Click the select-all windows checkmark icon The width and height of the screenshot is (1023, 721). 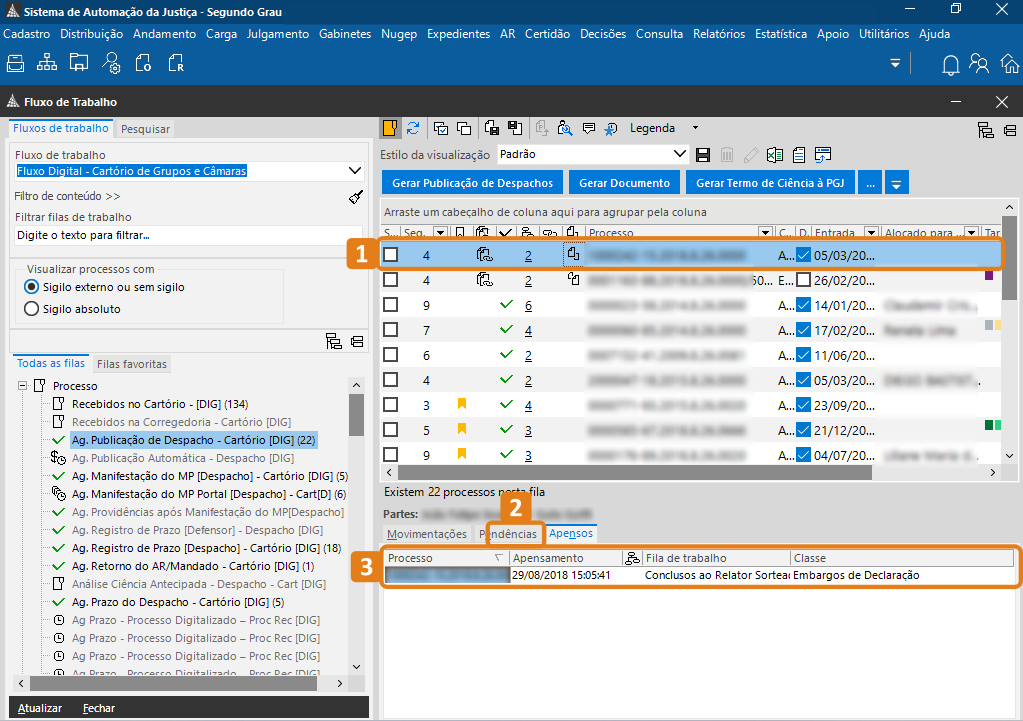coord(441,129)
